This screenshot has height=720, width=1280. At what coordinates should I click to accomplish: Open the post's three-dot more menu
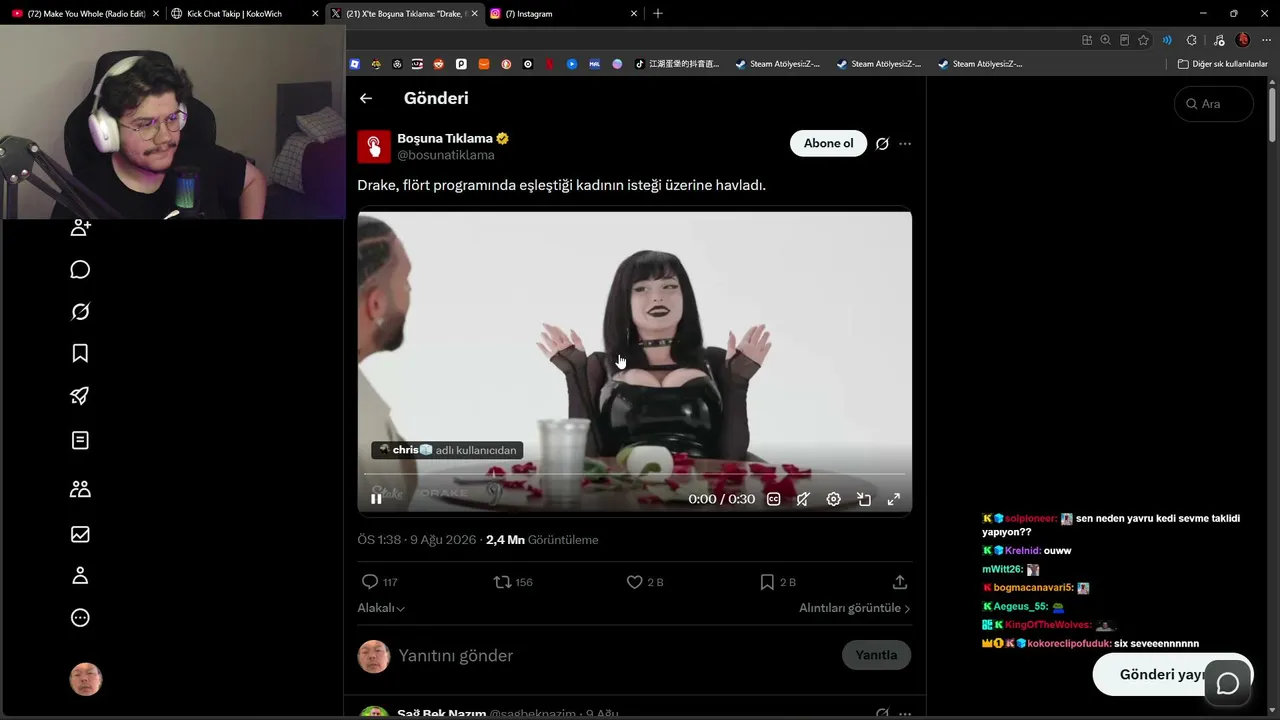pyautogui.click(x=905, y=144)
